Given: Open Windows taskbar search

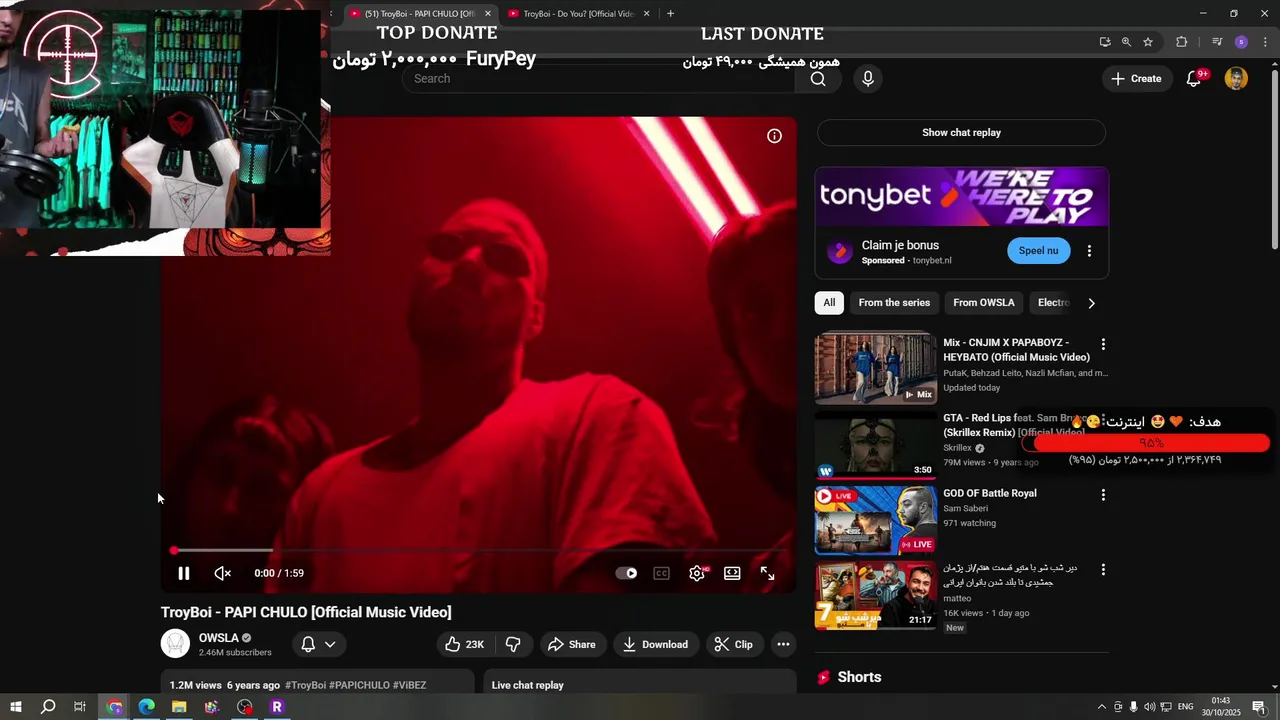Looking at the screenshot, I should 48,707.
